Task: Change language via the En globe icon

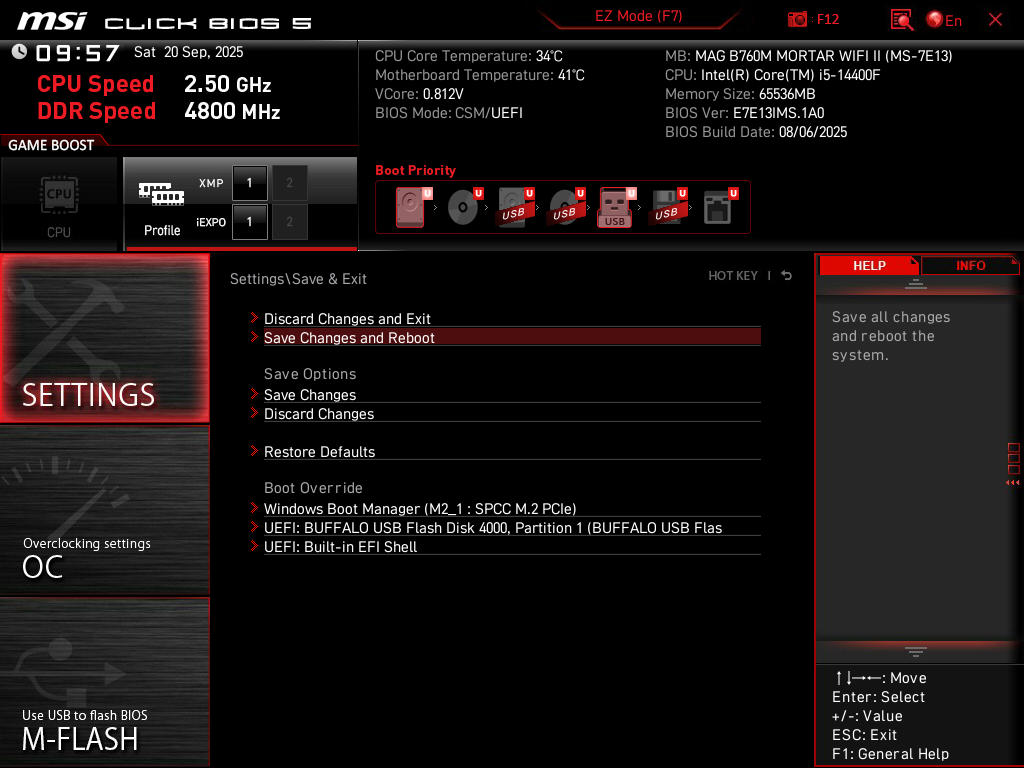Action: tap(944, 20)
